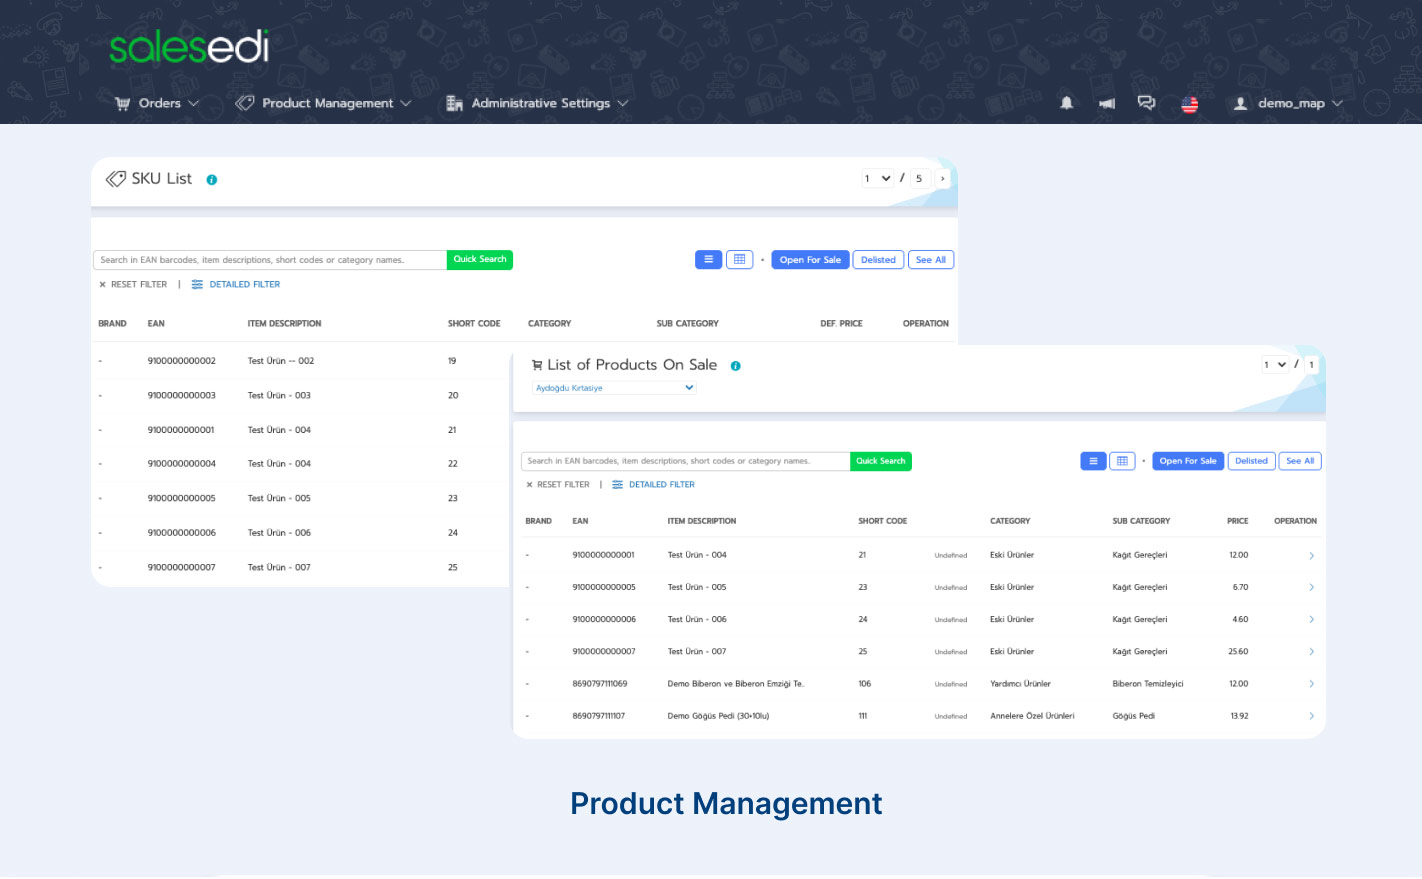Open row arrow for Test Ürün - 006 product
Viewport: 1422px width, 879px height.
[x=1311, y=620]
